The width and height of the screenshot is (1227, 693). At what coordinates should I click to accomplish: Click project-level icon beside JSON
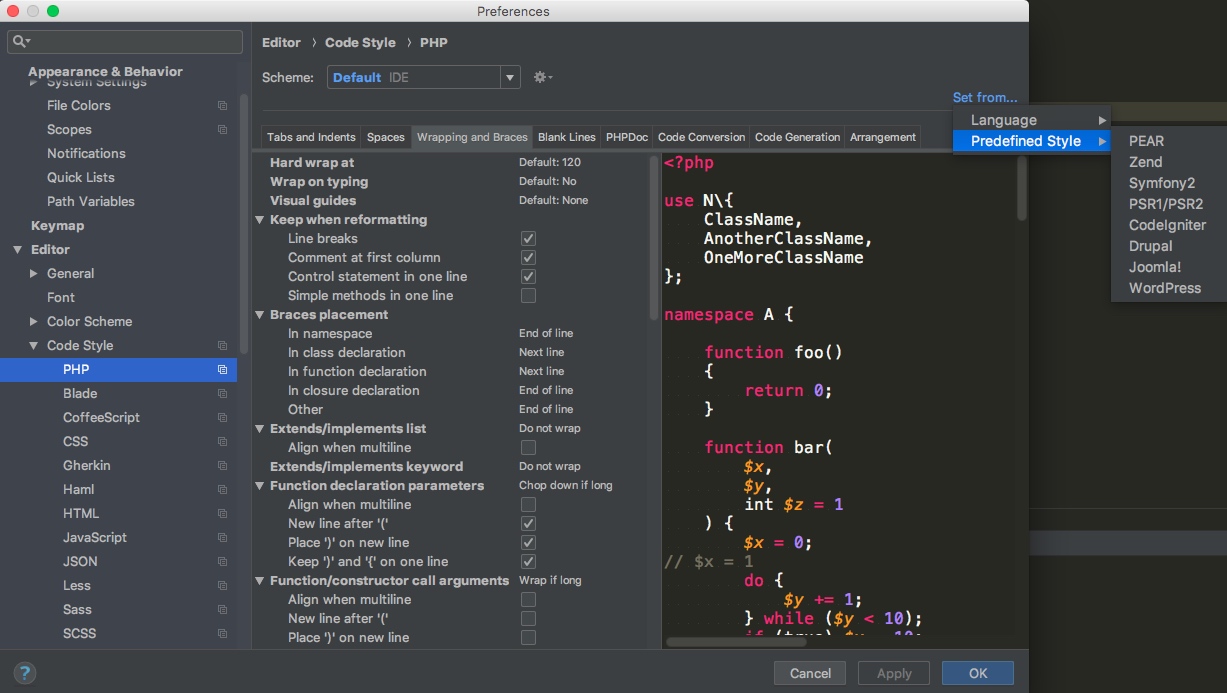point(222,561)
